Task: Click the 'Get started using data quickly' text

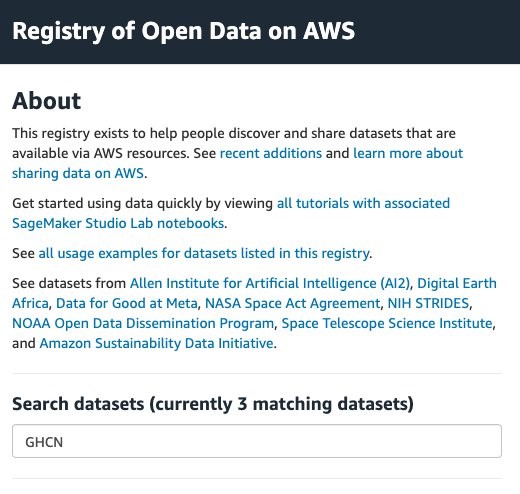Action: click(x=142, y=203)
